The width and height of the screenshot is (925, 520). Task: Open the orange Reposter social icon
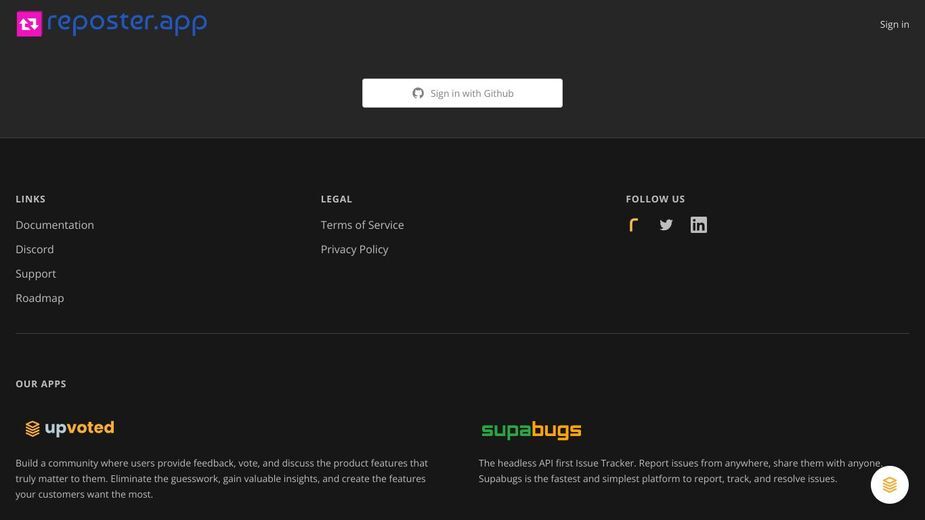point(634,225)
